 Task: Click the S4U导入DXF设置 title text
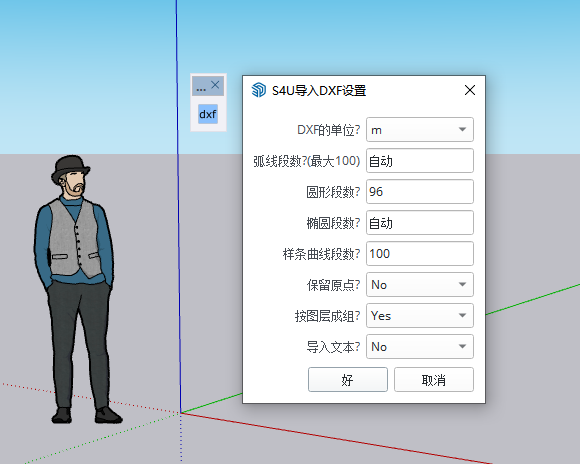(x=319, y=90)
